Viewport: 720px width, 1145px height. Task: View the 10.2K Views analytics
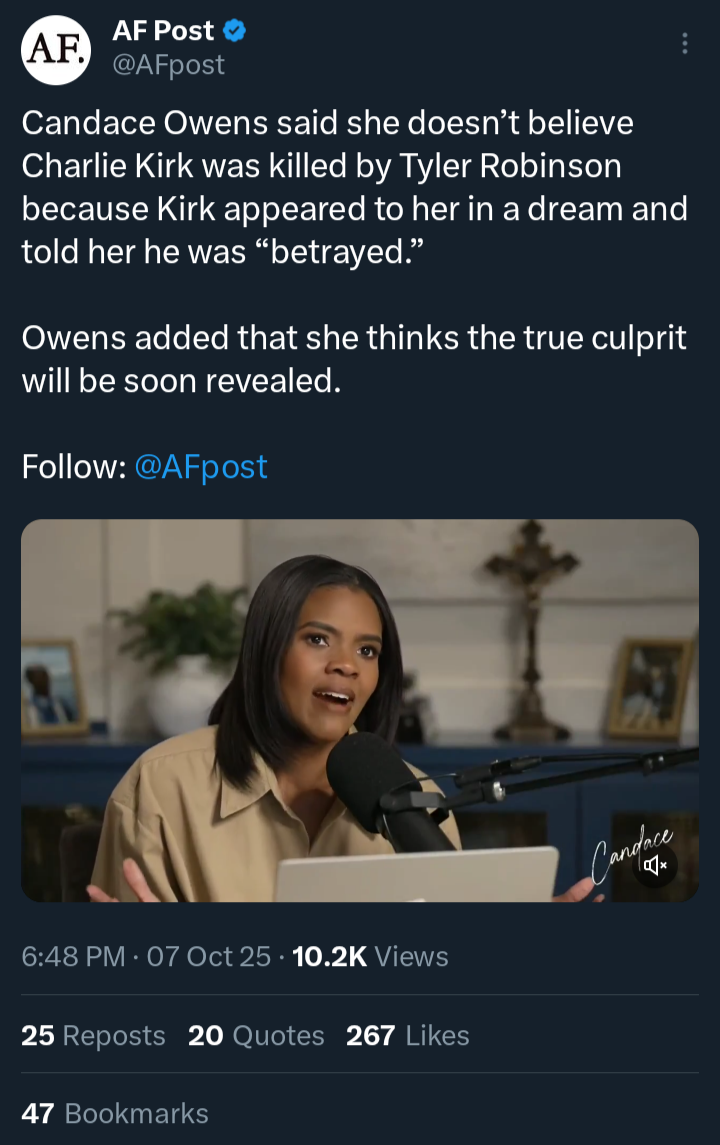pyautogui.click(x=370, y=957)
